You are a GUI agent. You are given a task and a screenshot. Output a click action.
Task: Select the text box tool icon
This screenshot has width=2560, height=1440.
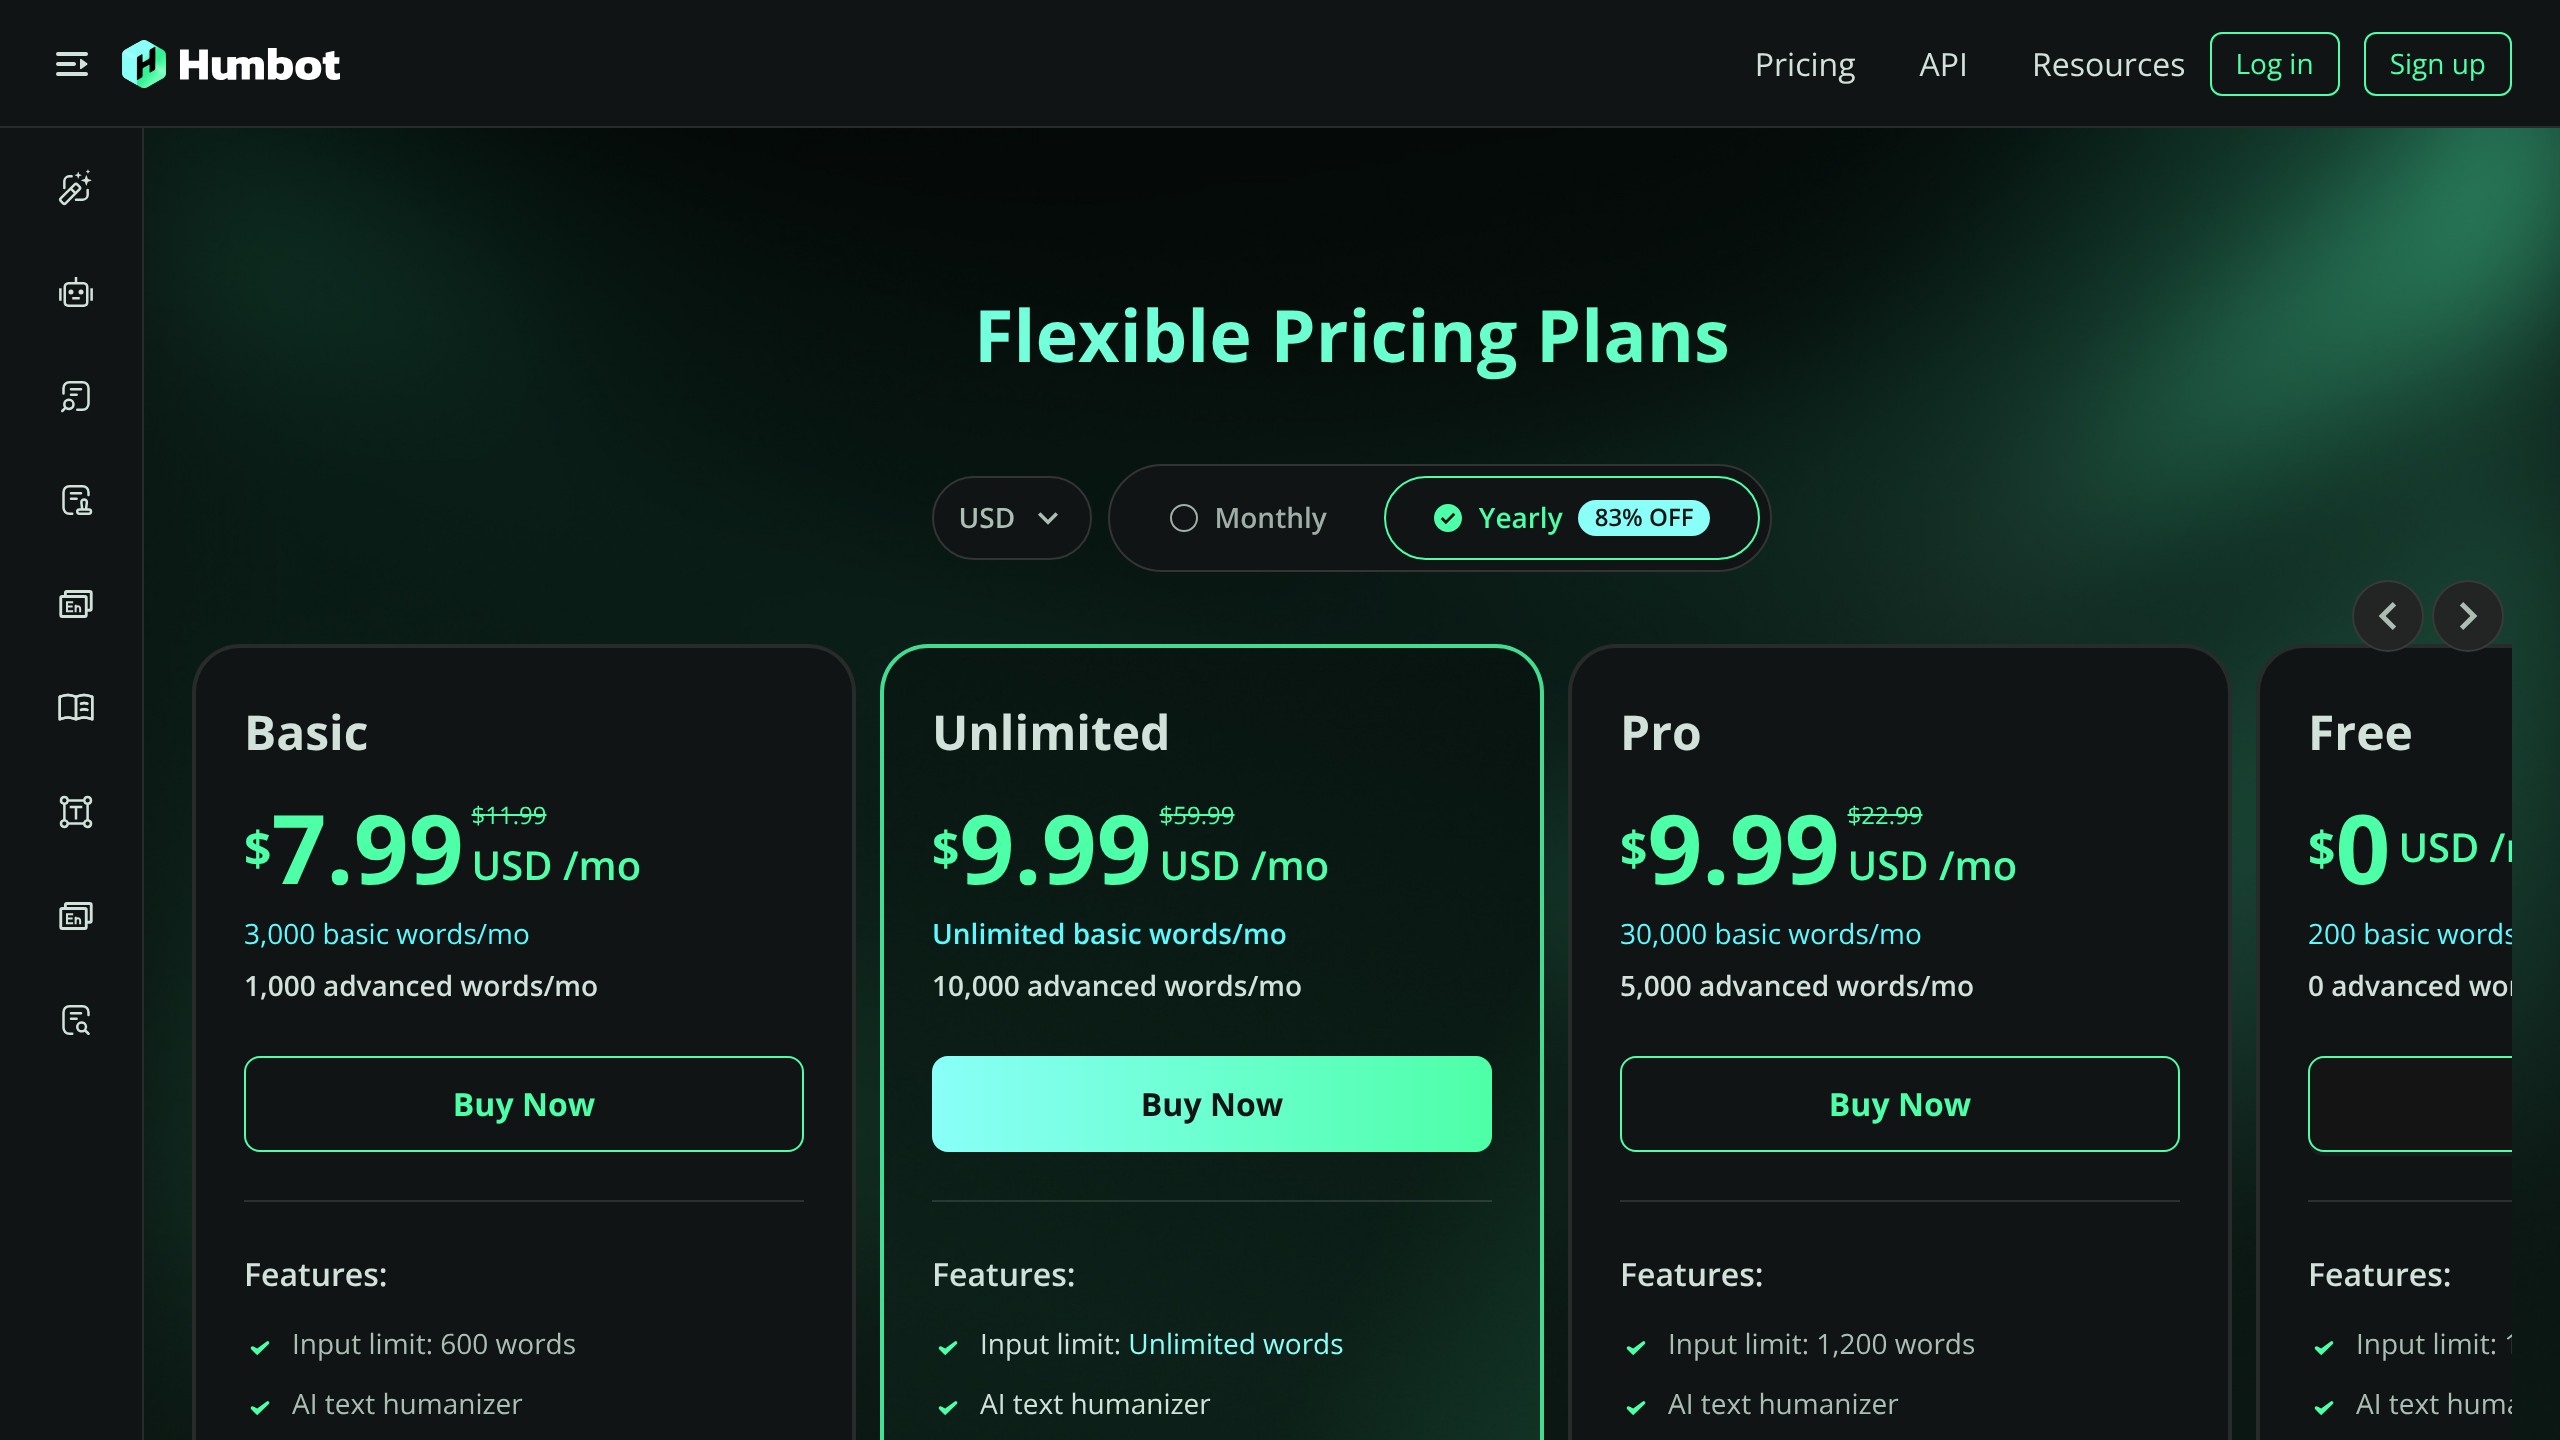click(x=75, y=811)
